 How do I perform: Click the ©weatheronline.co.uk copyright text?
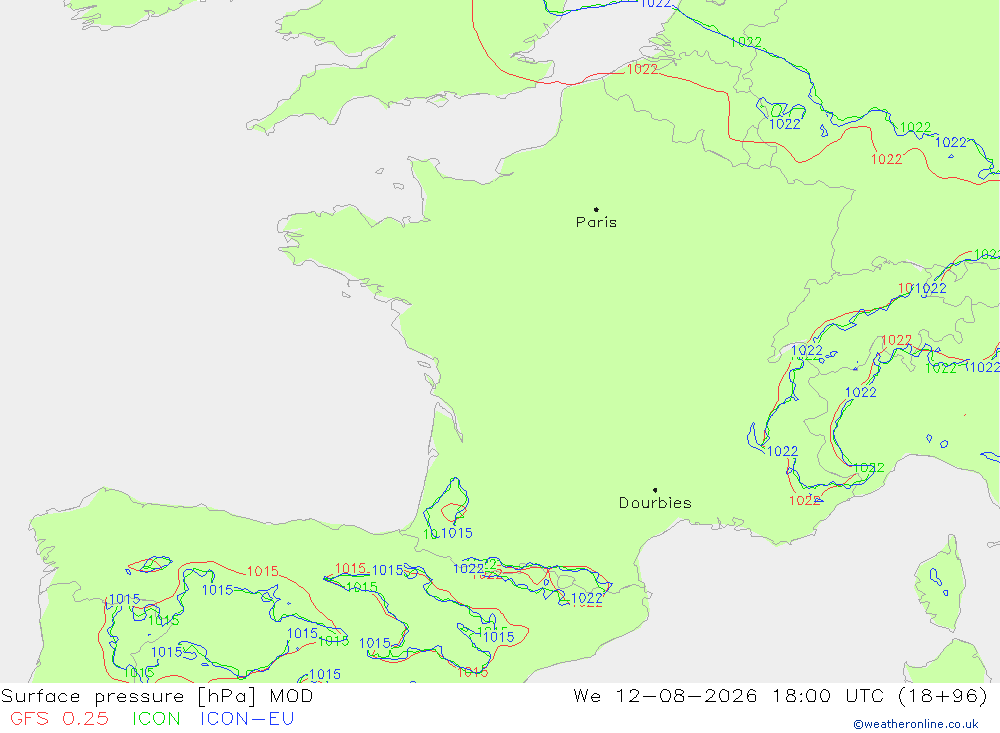916,724
